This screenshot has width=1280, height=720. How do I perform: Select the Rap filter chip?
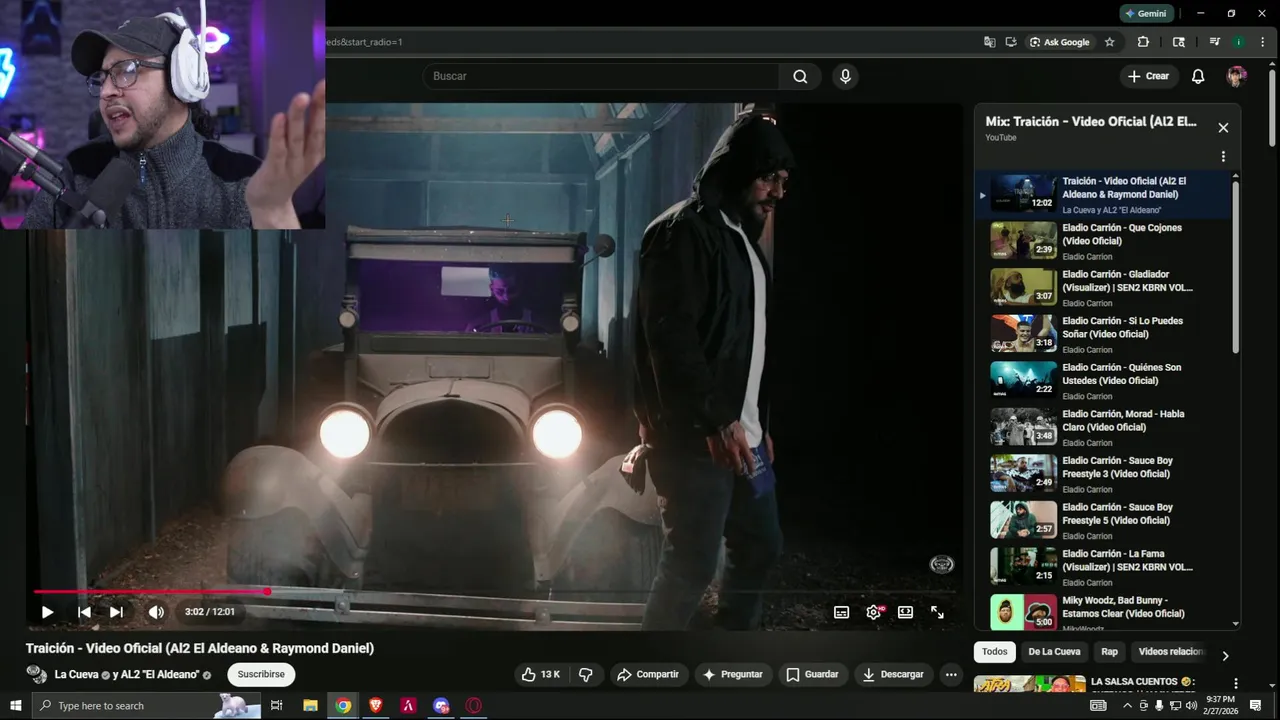pos(1110,652)
